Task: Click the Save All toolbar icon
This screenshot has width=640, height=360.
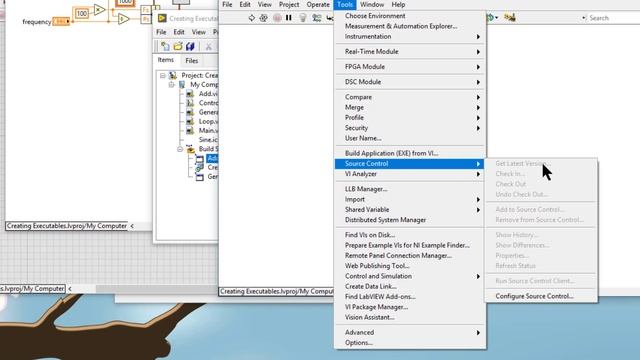Action: tap(190, 46)
